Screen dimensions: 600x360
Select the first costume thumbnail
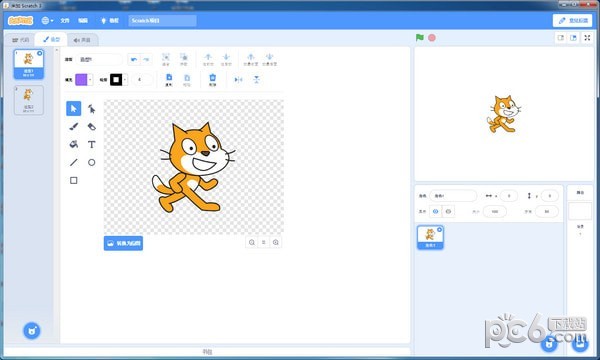tap(29, 64)
